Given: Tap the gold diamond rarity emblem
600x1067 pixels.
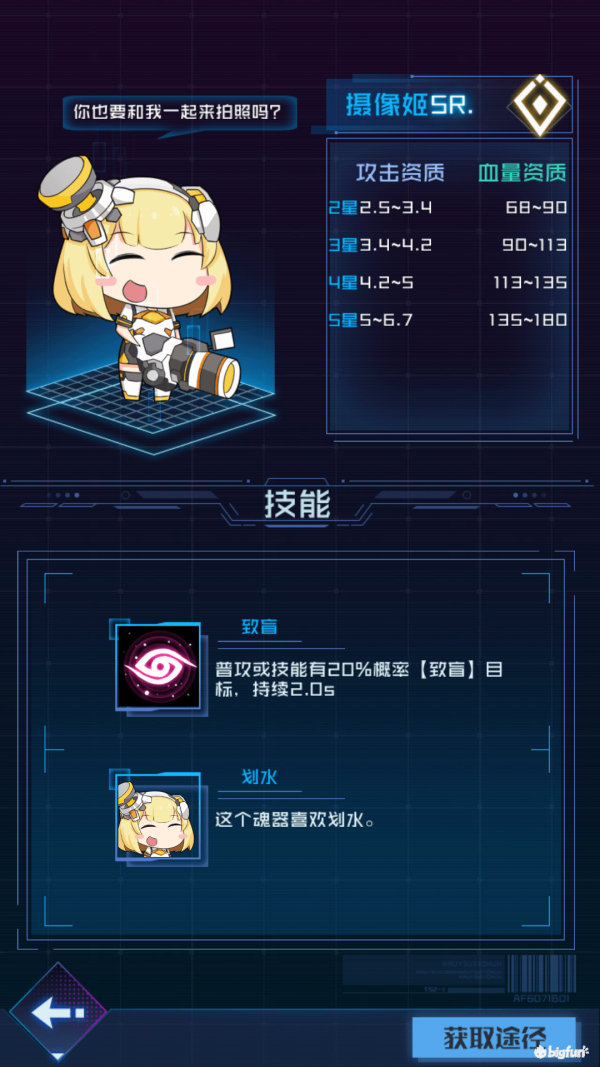Looking at the screenshot, I should click(540, 106).
